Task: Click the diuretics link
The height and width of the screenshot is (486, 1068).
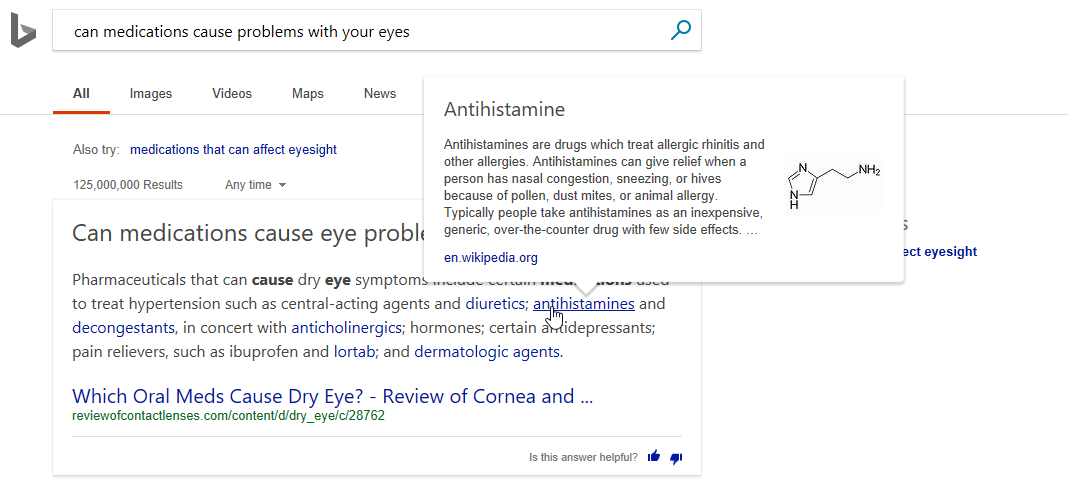Action: pos(494,304)
